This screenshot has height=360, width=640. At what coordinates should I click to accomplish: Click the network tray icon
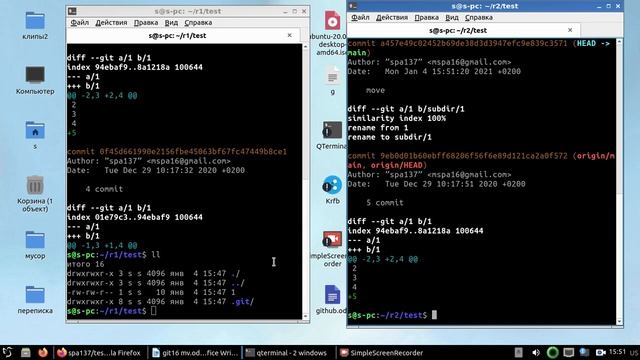(584, 352)
